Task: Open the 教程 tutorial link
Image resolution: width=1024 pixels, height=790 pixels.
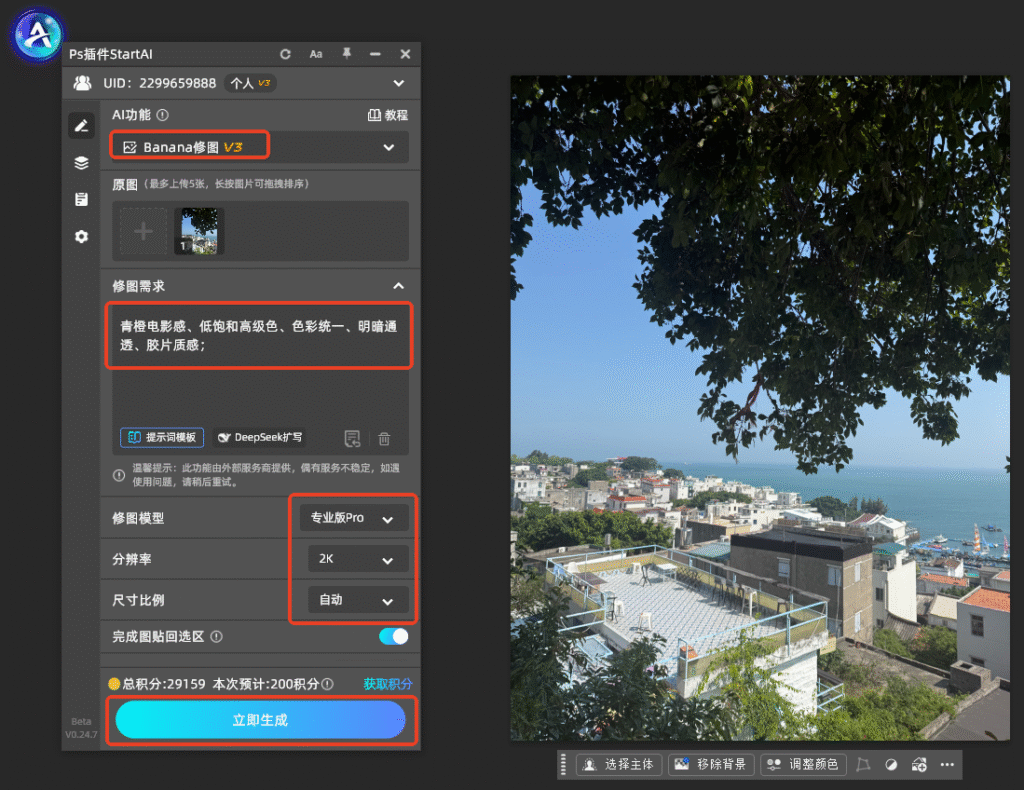Action: 388,115
